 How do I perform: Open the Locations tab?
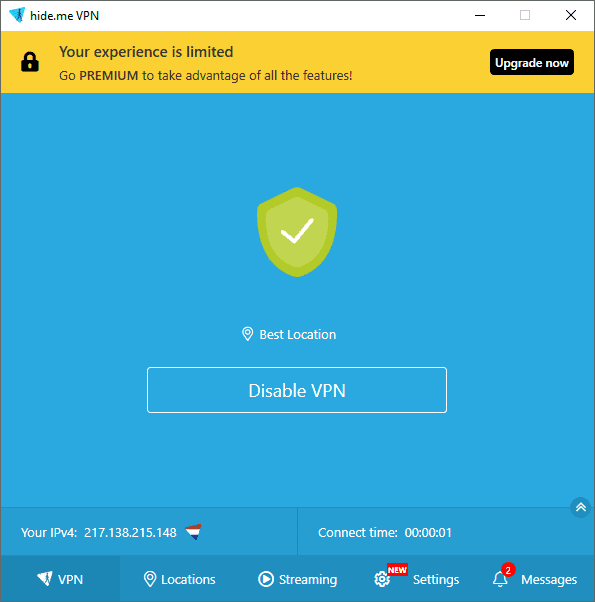[x=179, y=579]
